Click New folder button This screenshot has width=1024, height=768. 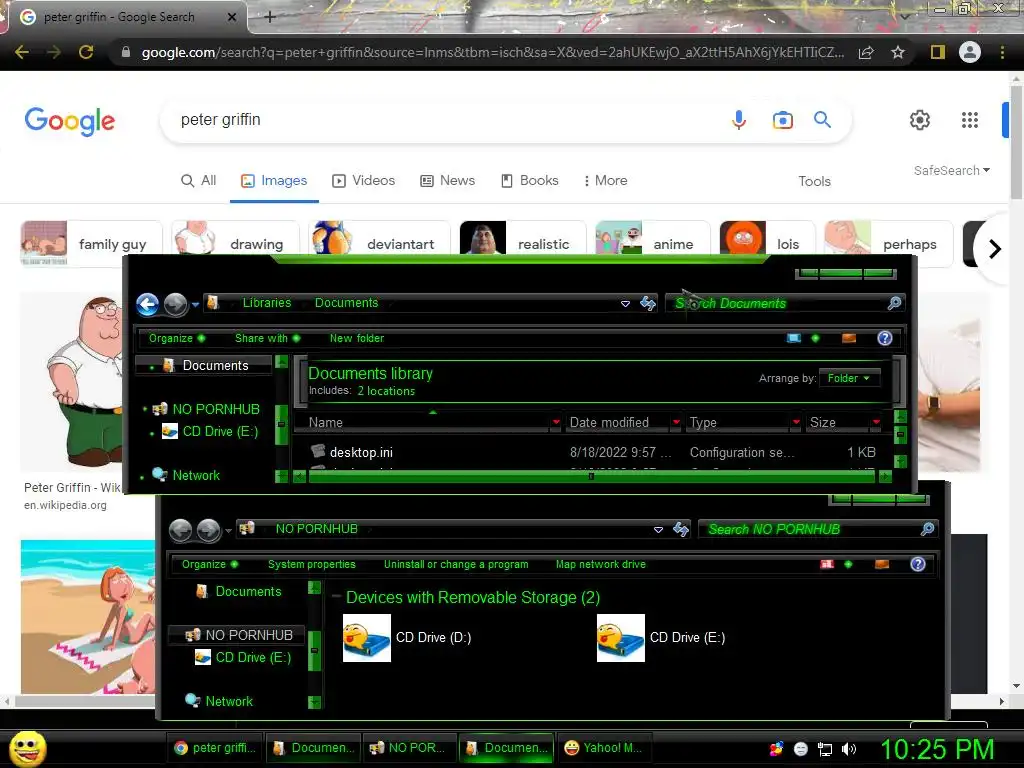click(x=357, y=338)
